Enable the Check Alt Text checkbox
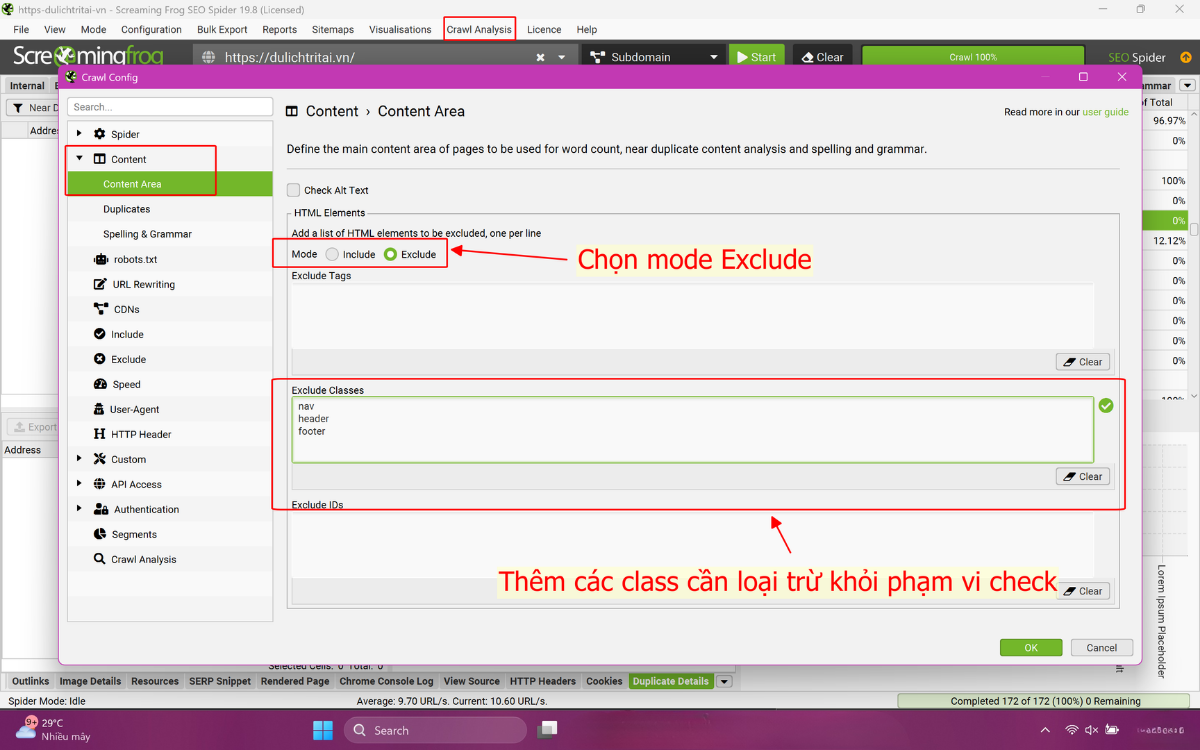Screen dimensions: 1200x750 (293, 190)
